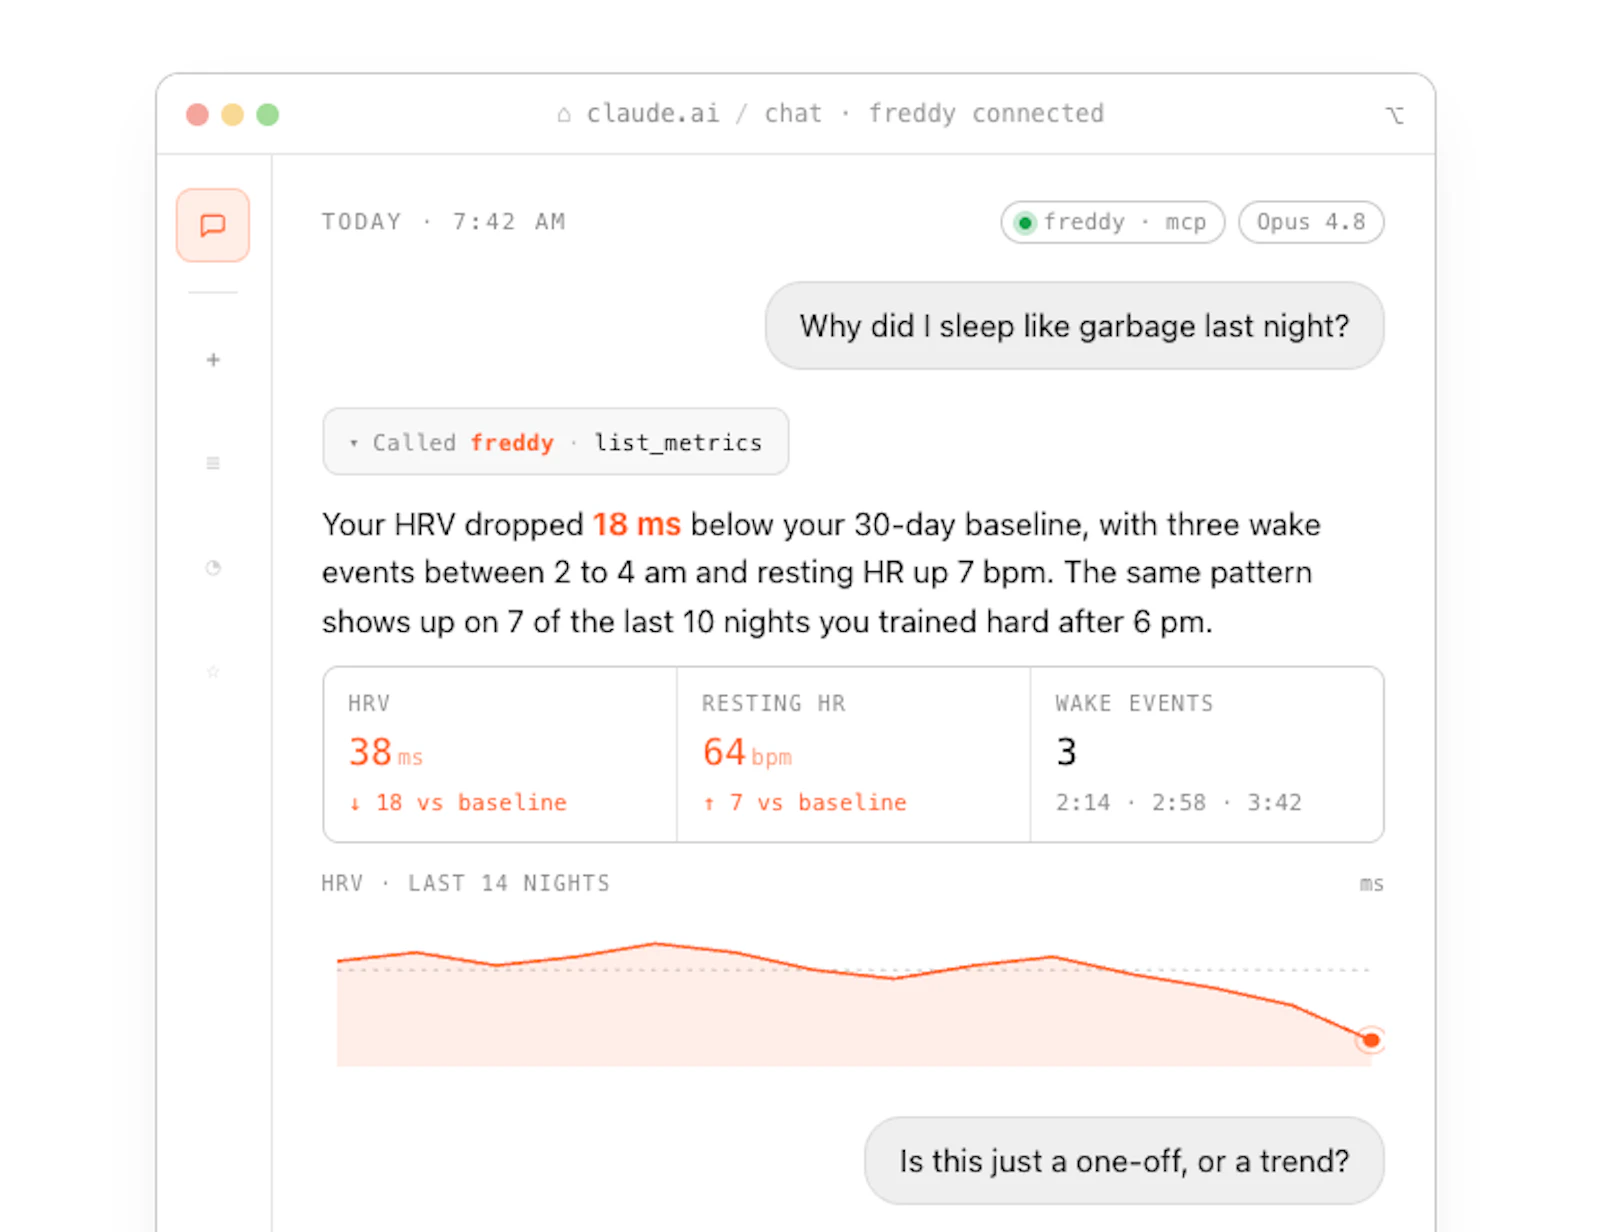
Task: Open the list menu sidebar icon
Action: tap(213, 463)
